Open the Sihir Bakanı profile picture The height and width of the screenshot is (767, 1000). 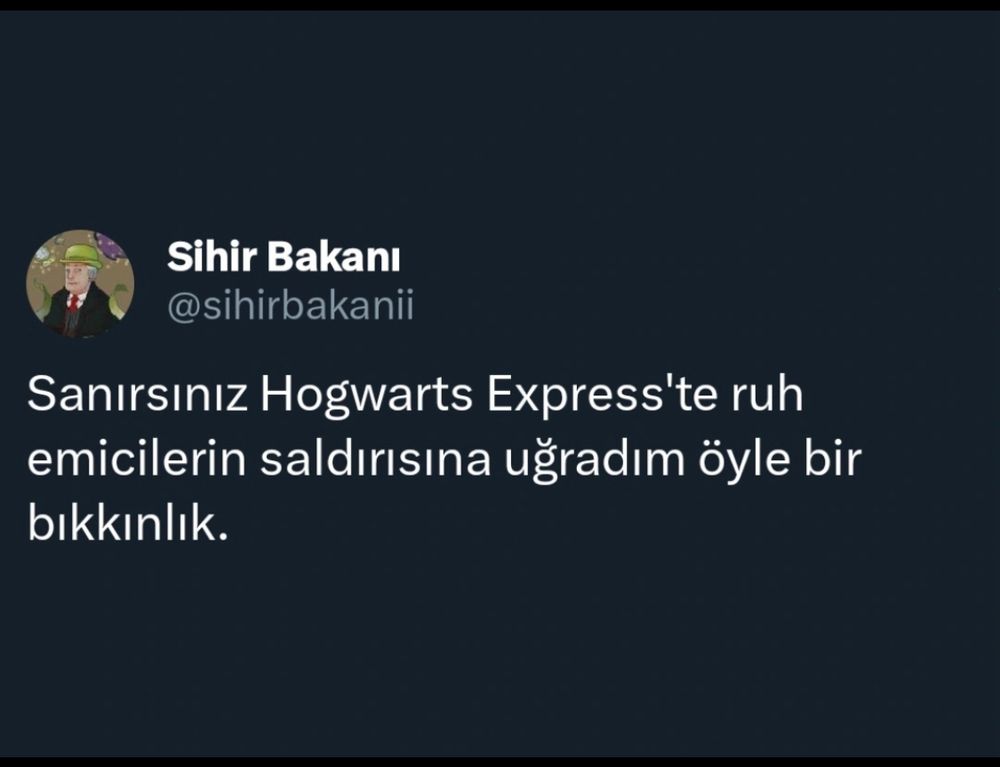pos(80,284)
